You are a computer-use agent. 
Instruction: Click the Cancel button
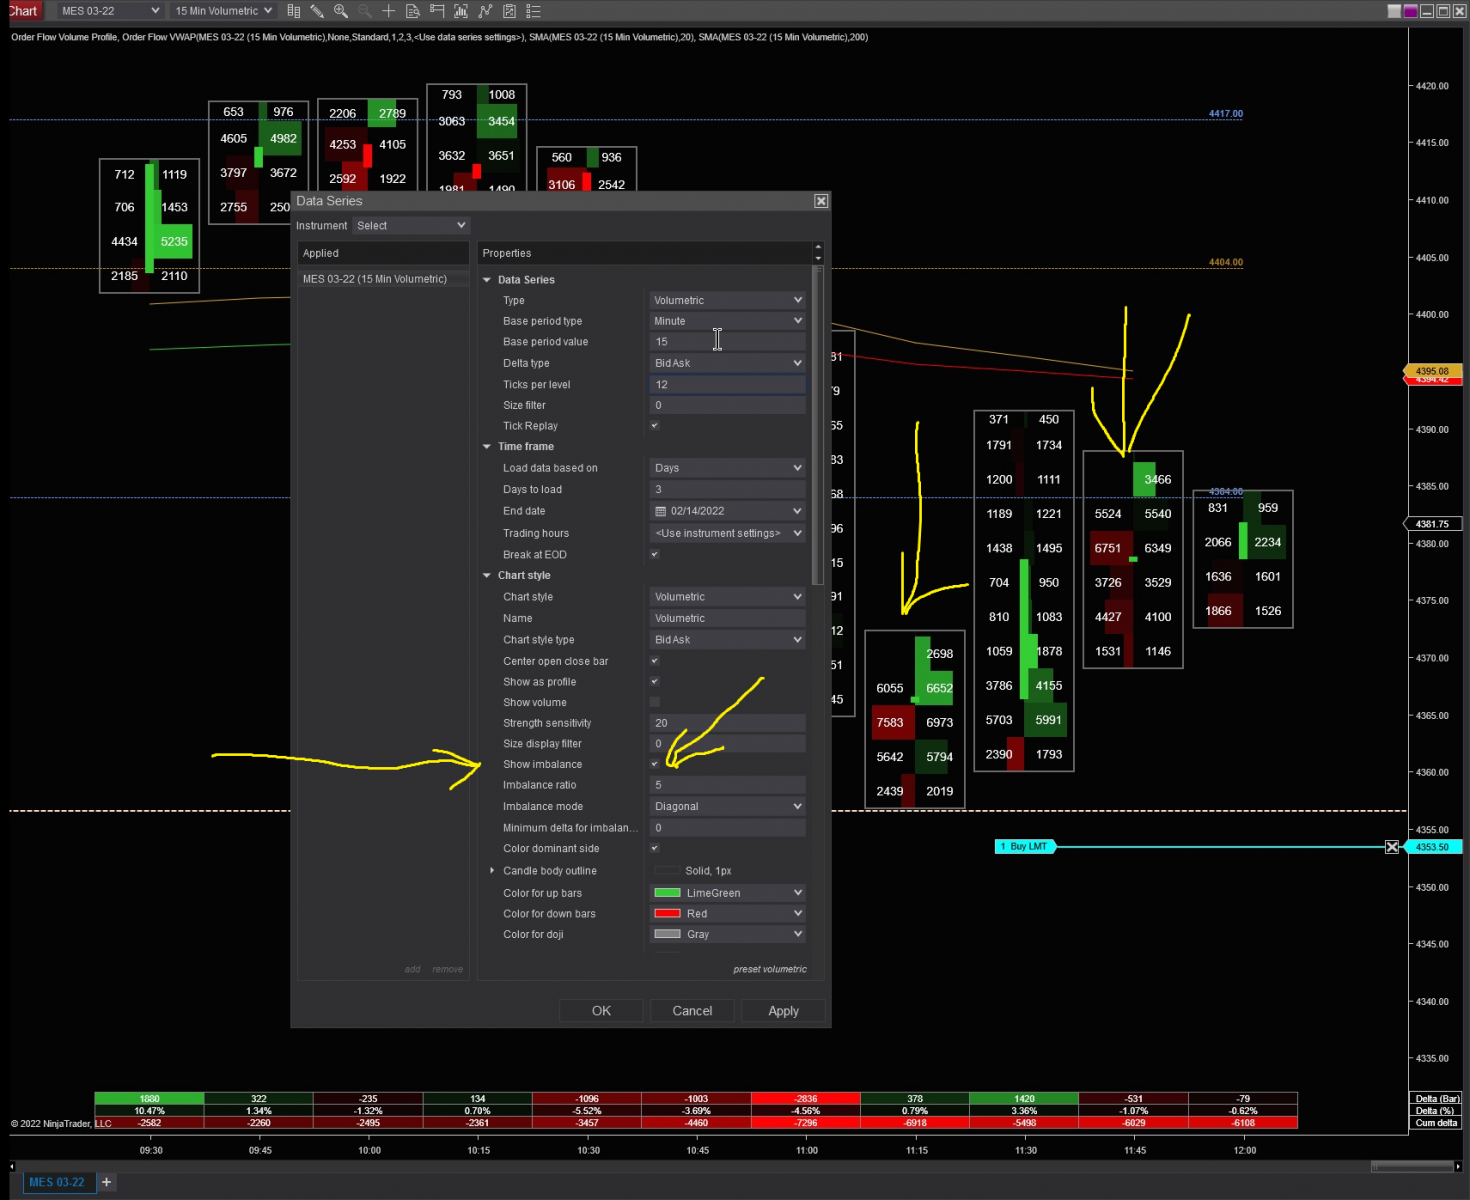pyautogui.click(x=692, y=1011)
